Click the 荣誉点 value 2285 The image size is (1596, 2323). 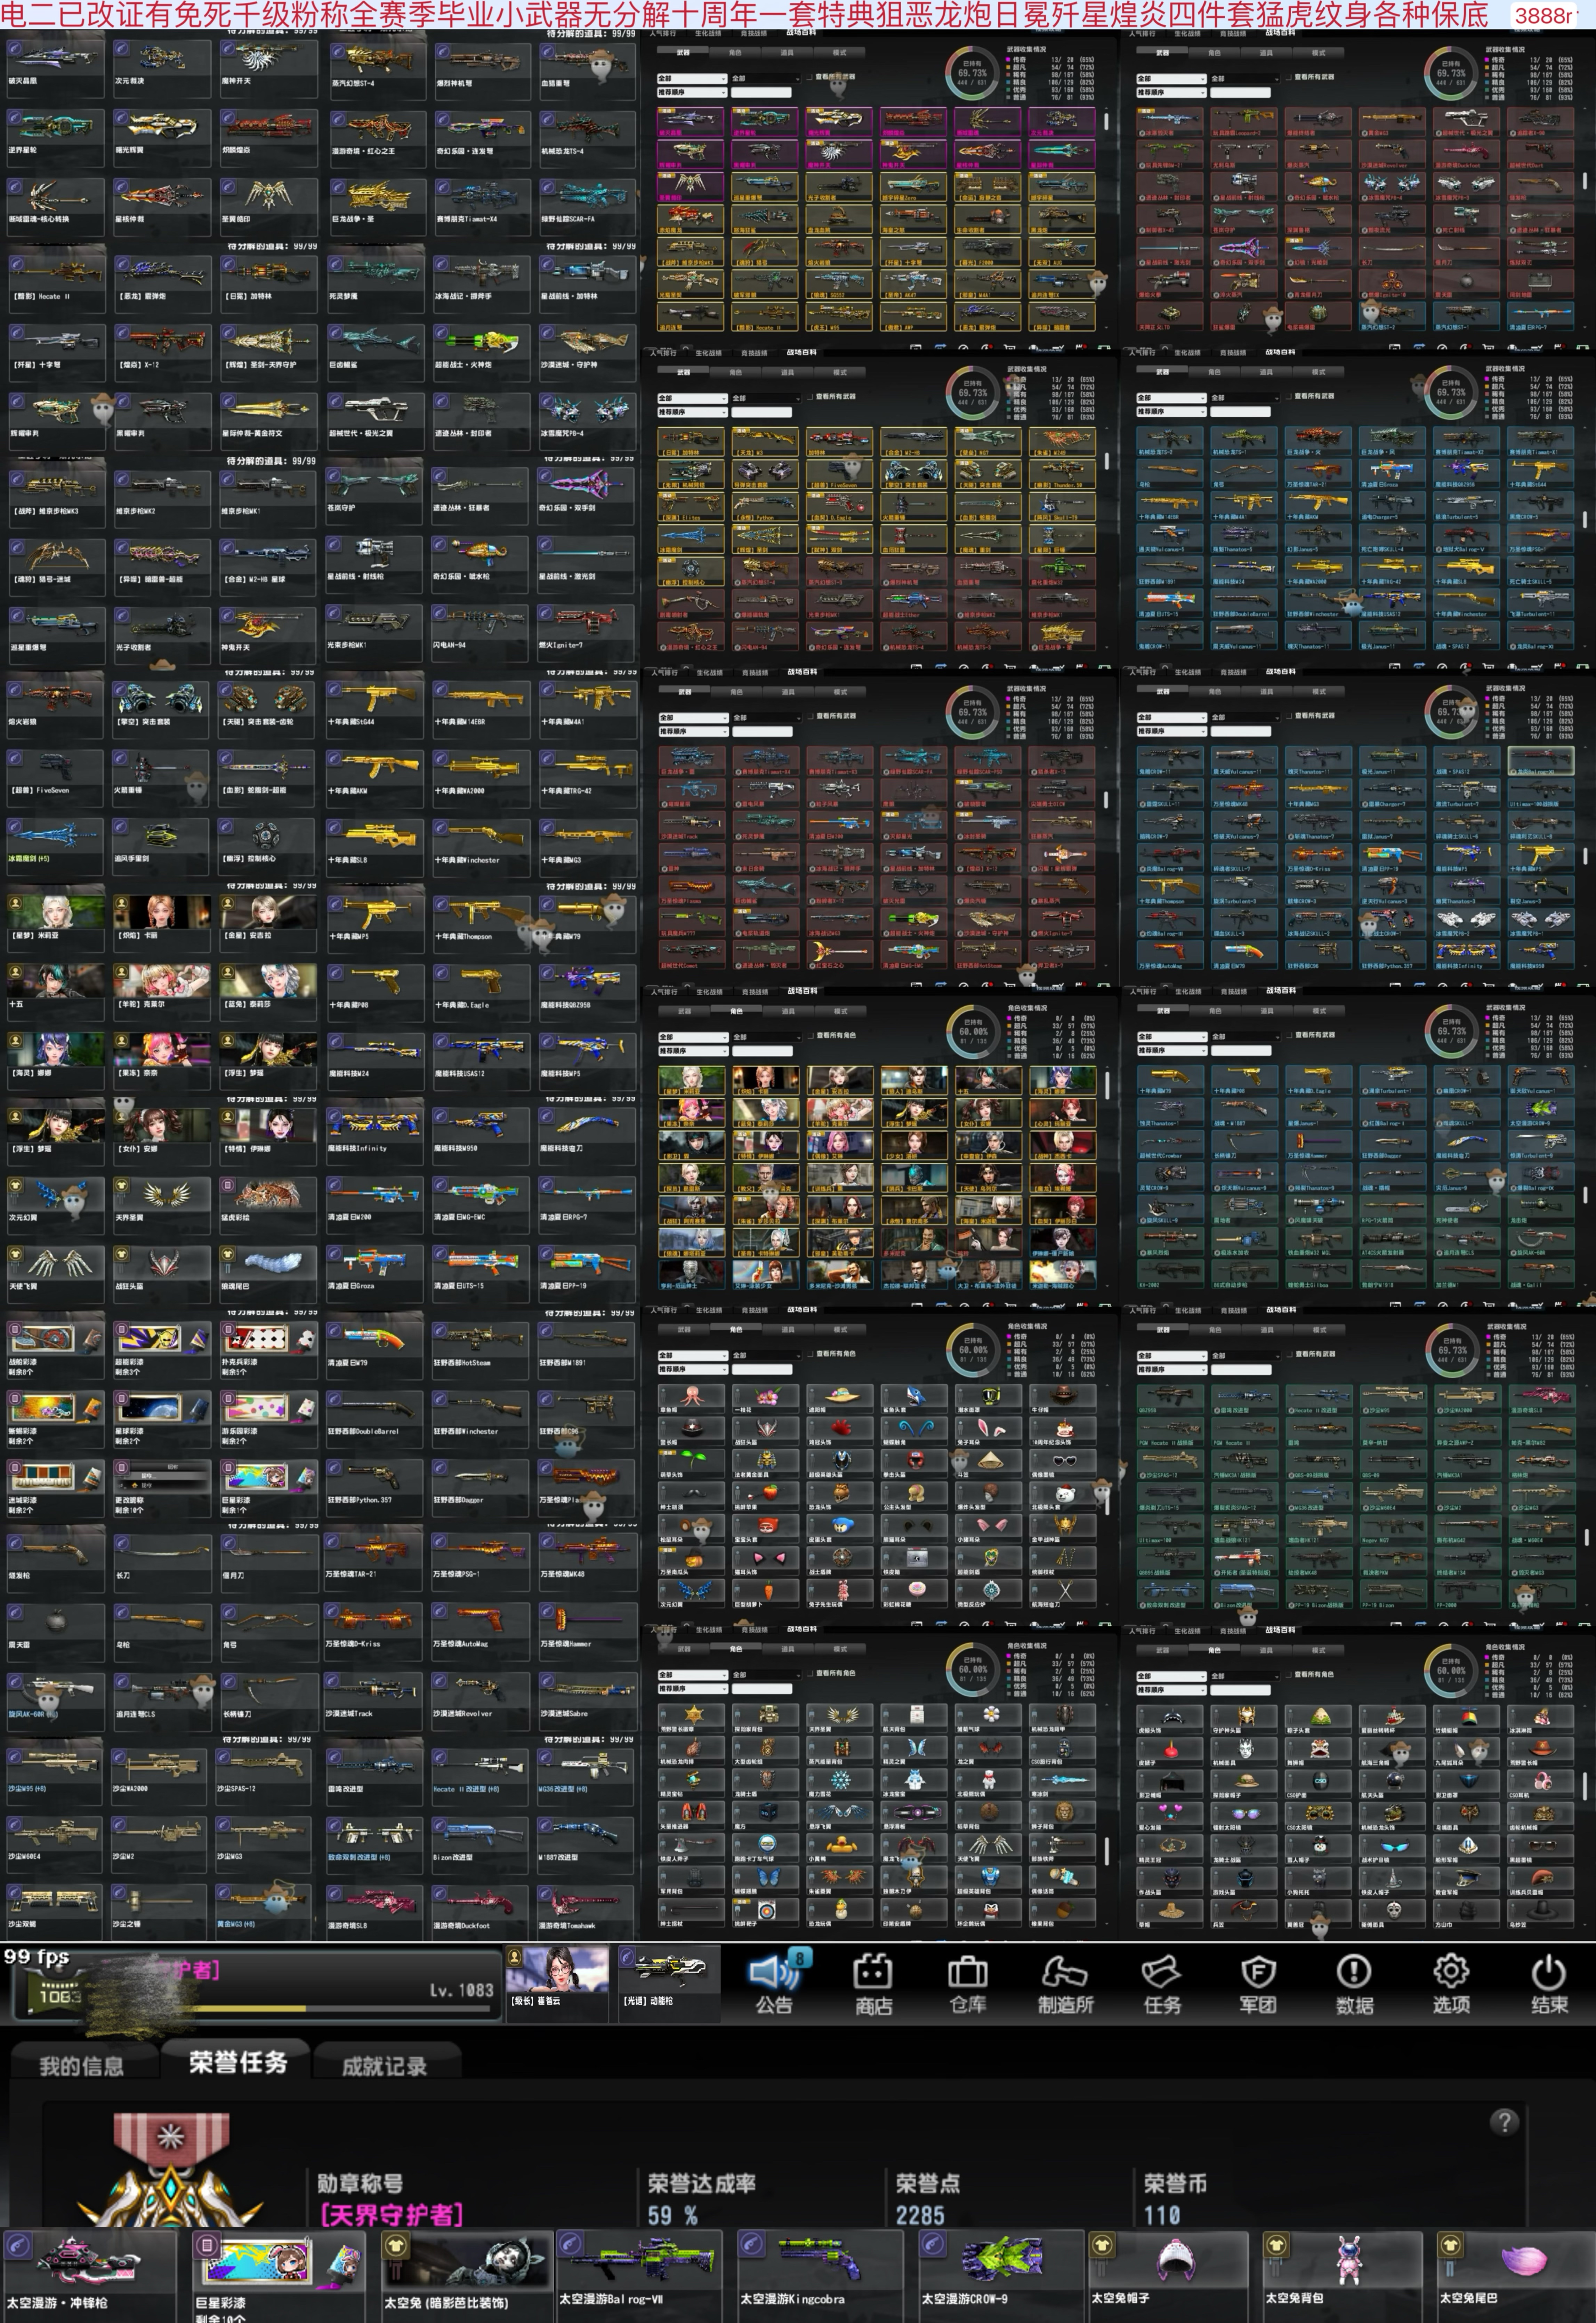click(x=920, y=2215)
